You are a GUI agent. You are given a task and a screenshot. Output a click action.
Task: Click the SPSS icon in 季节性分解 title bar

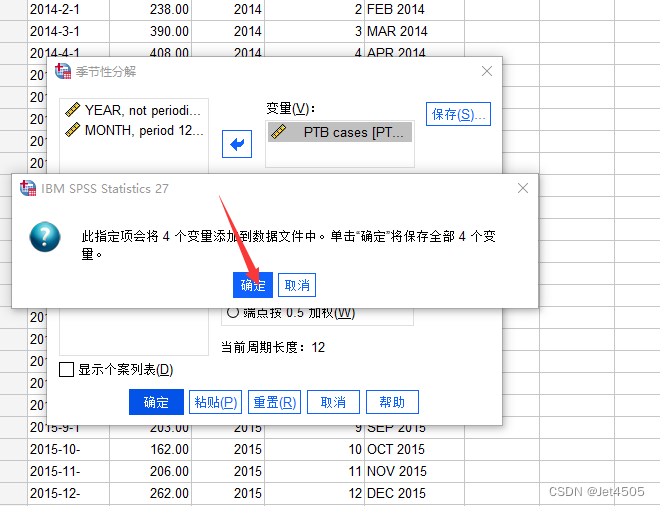[x=63, y=71]
